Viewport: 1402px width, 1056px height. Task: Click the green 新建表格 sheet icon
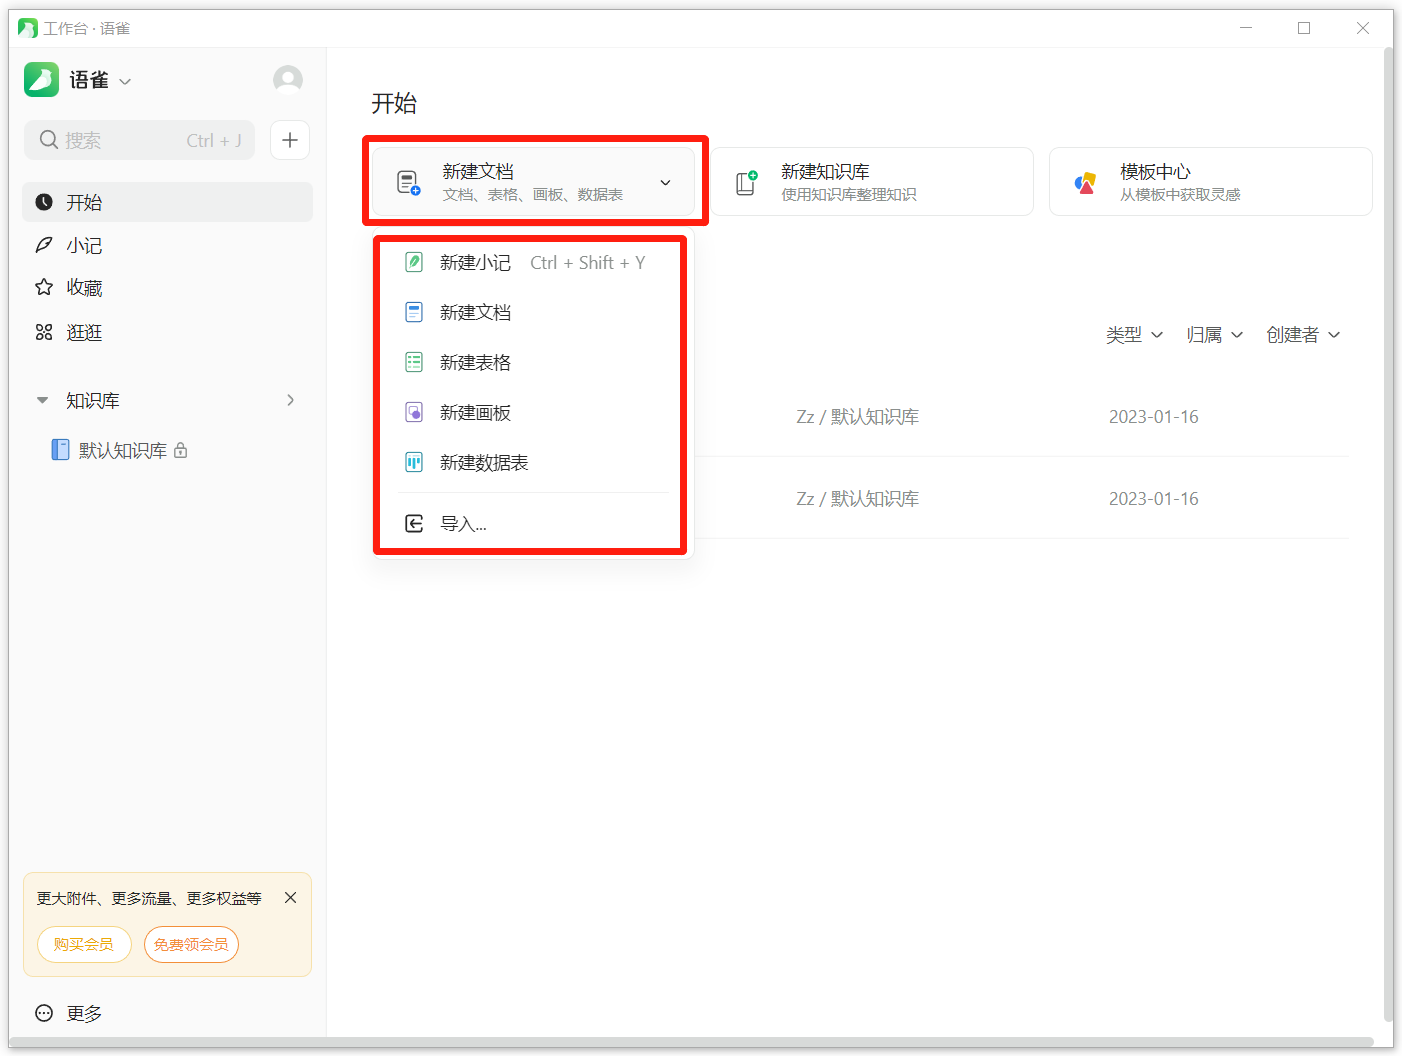(x=414, y=362)
